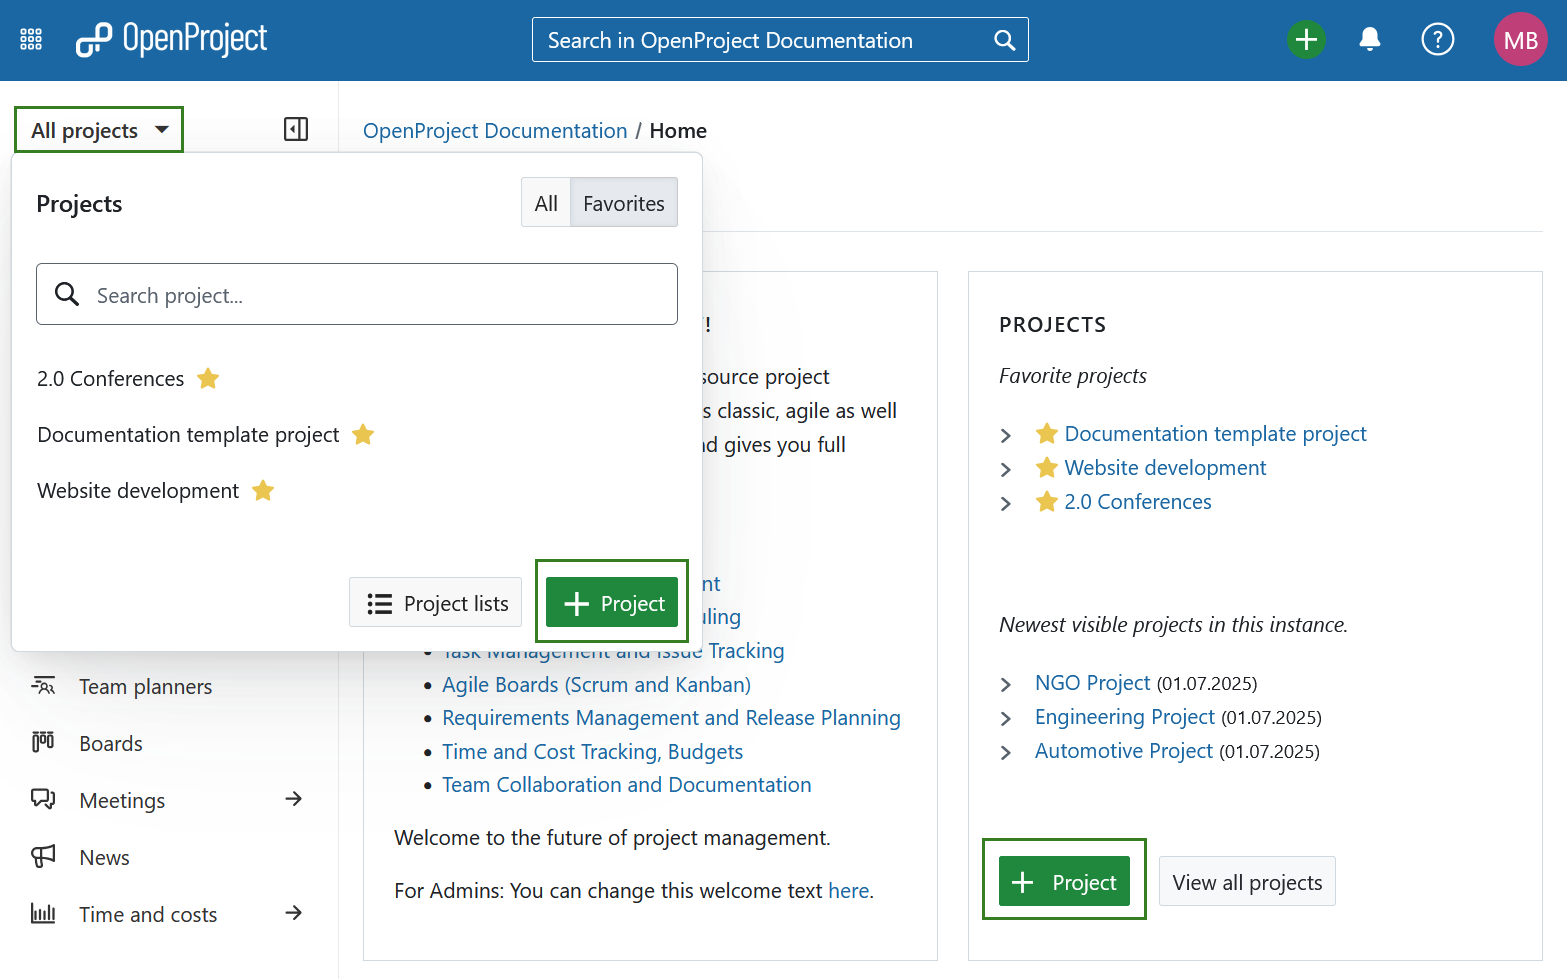Image resolution: width=1567 pixels, height=979 pixels.
Task: Select 2.0 Conferences in project dropdown
Action: pyautogui.click(x=111, y=378)
